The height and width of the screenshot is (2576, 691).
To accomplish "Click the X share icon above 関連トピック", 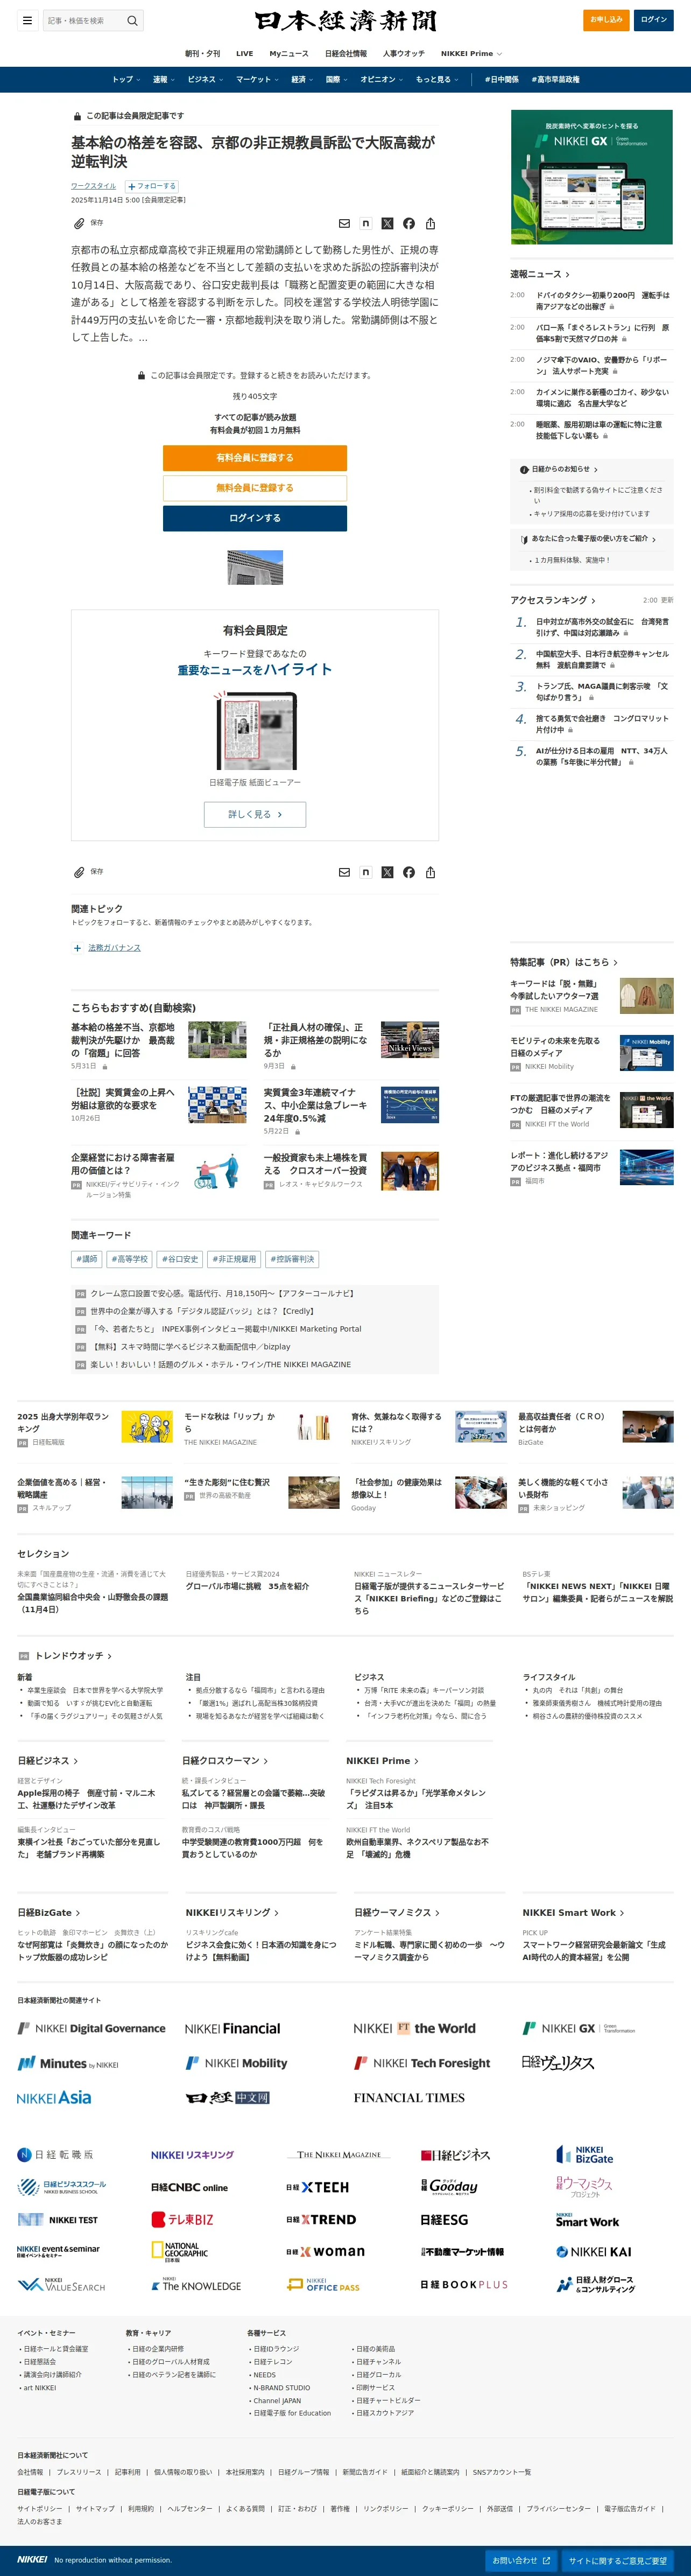I will (387, 872).
